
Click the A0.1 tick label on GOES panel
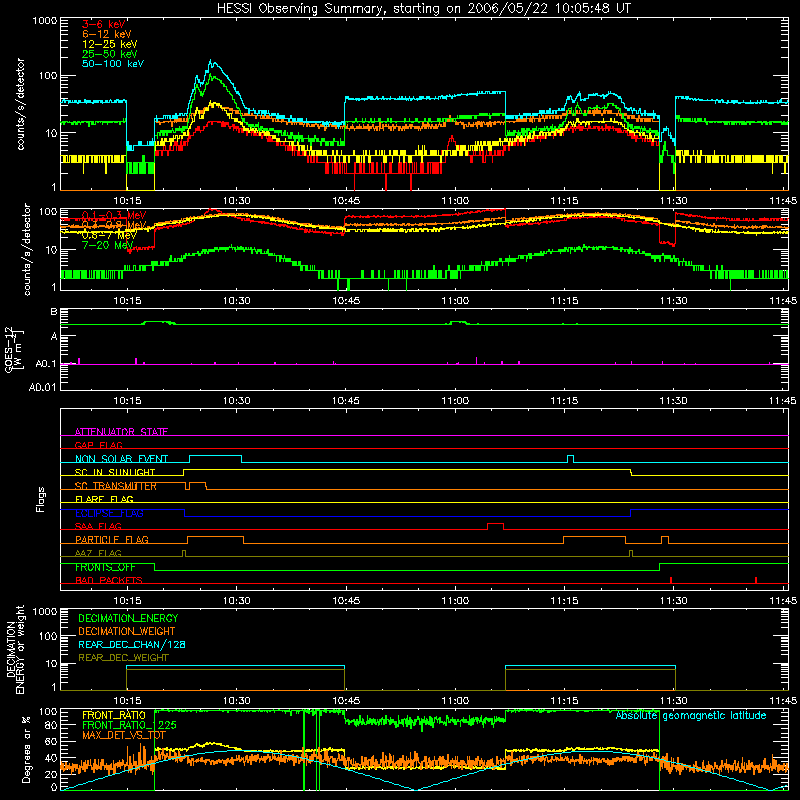pyautogui.click(x=46, y=364)
